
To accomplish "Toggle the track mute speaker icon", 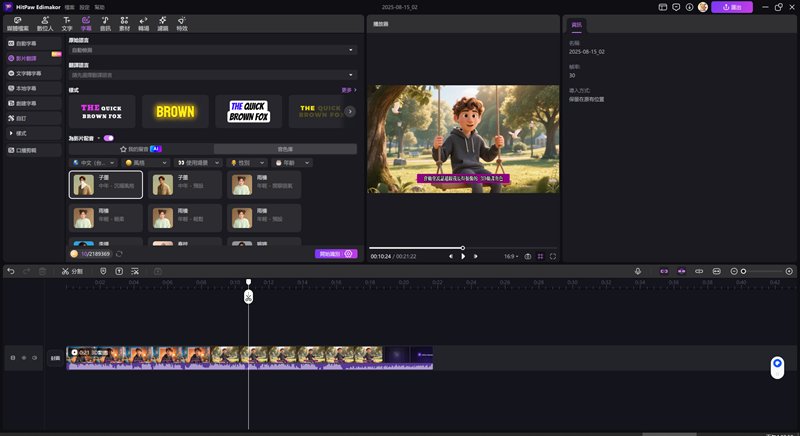I will click(x=35, y=358).
